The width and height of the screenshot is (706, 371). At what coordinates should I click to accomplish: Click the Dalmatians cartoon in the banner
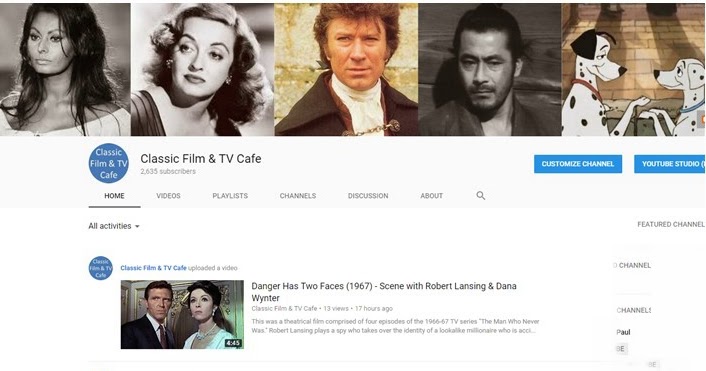tap(634, 69)
